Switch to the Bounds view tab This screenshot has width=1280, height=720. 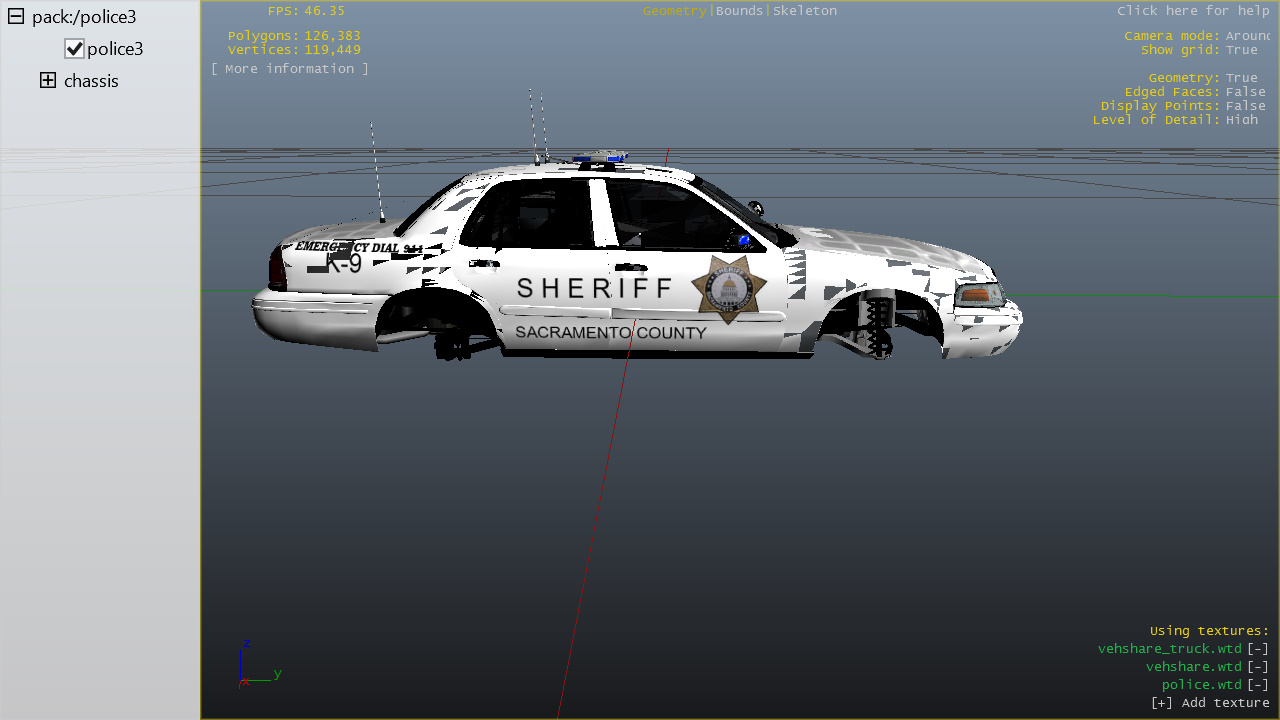739,11
